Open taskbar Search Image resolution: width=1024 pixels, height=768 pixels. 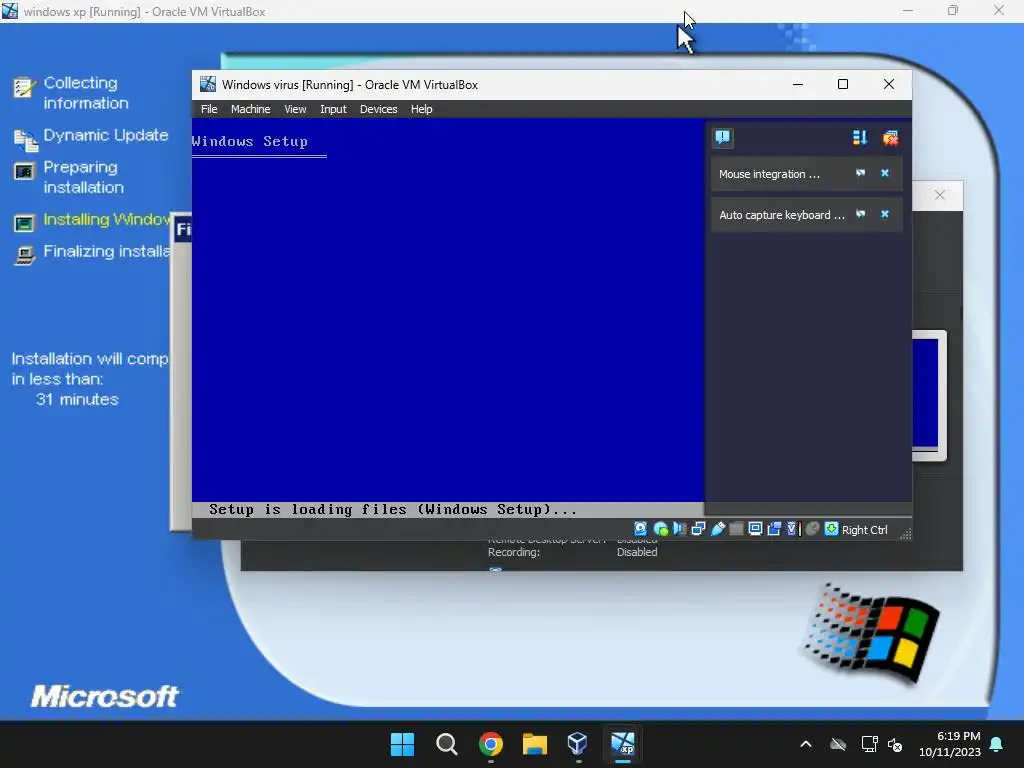click(x=447, y=744)
